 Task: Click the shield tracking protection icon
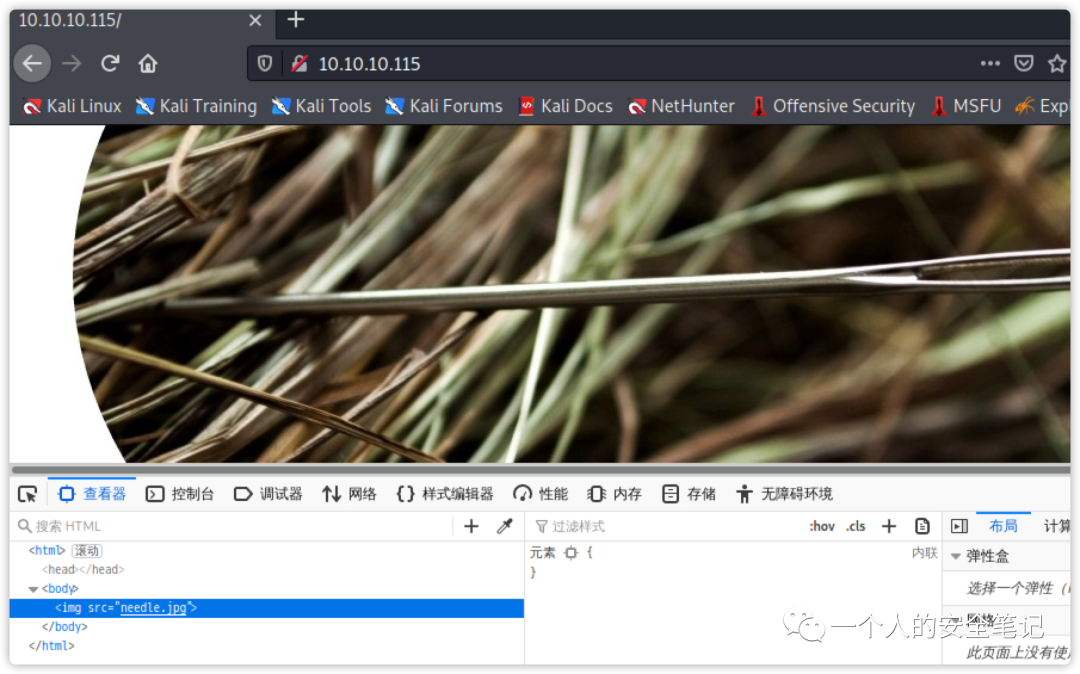click(x=264, y=64)
